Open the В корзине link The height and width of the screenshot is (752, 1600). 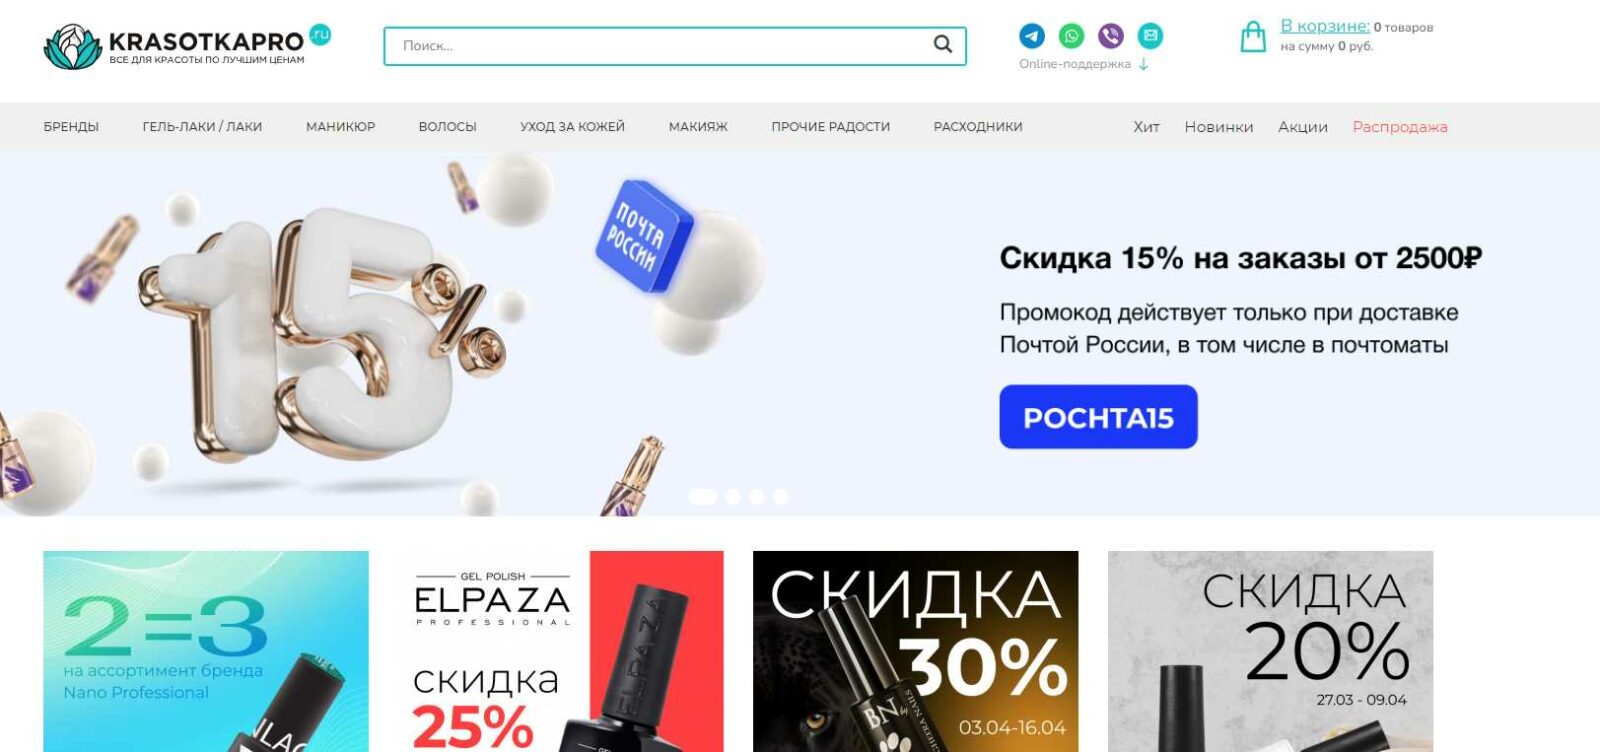click(x=1325, y=26)
